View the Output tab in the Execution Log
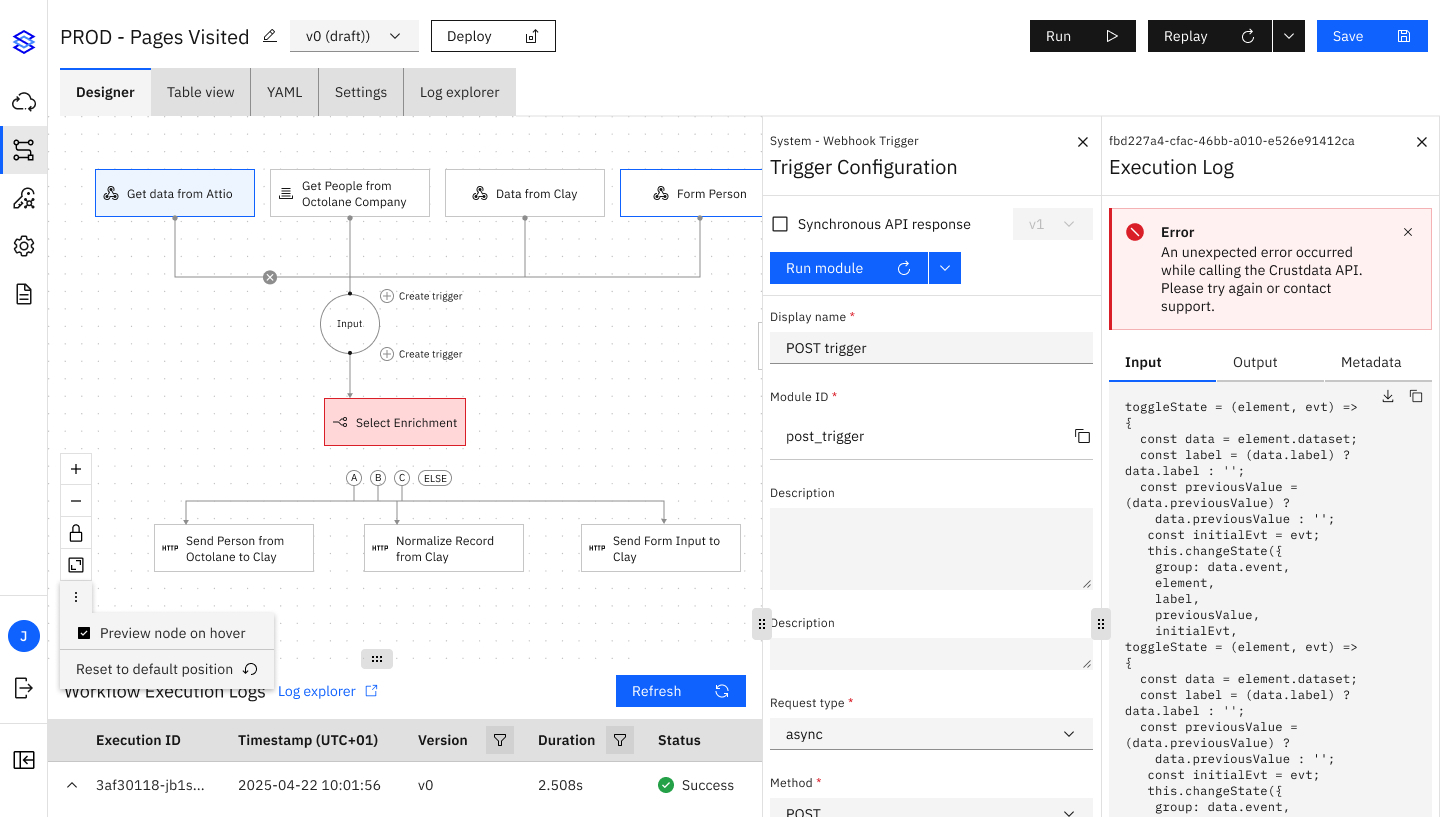Screen dimensions: 1440x817 point(1254,362)
